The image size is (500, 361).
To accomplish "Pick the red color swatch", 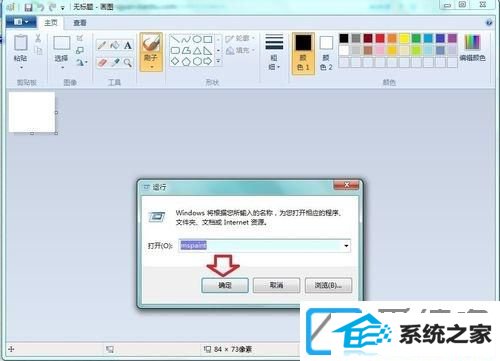I will coord(380,38).
